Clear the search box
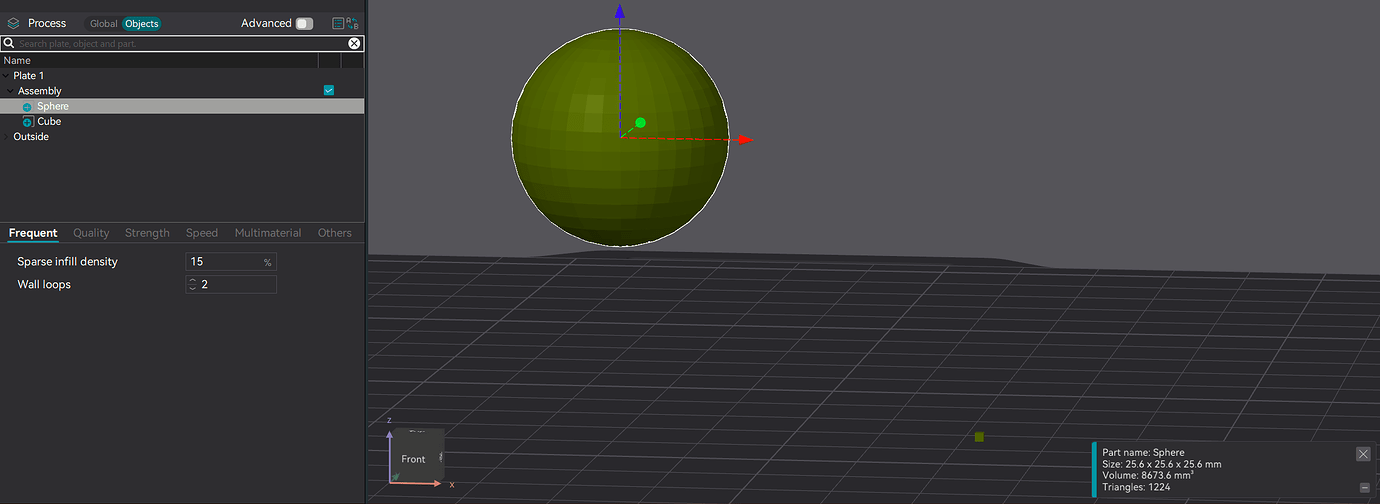 coord(354,44)
